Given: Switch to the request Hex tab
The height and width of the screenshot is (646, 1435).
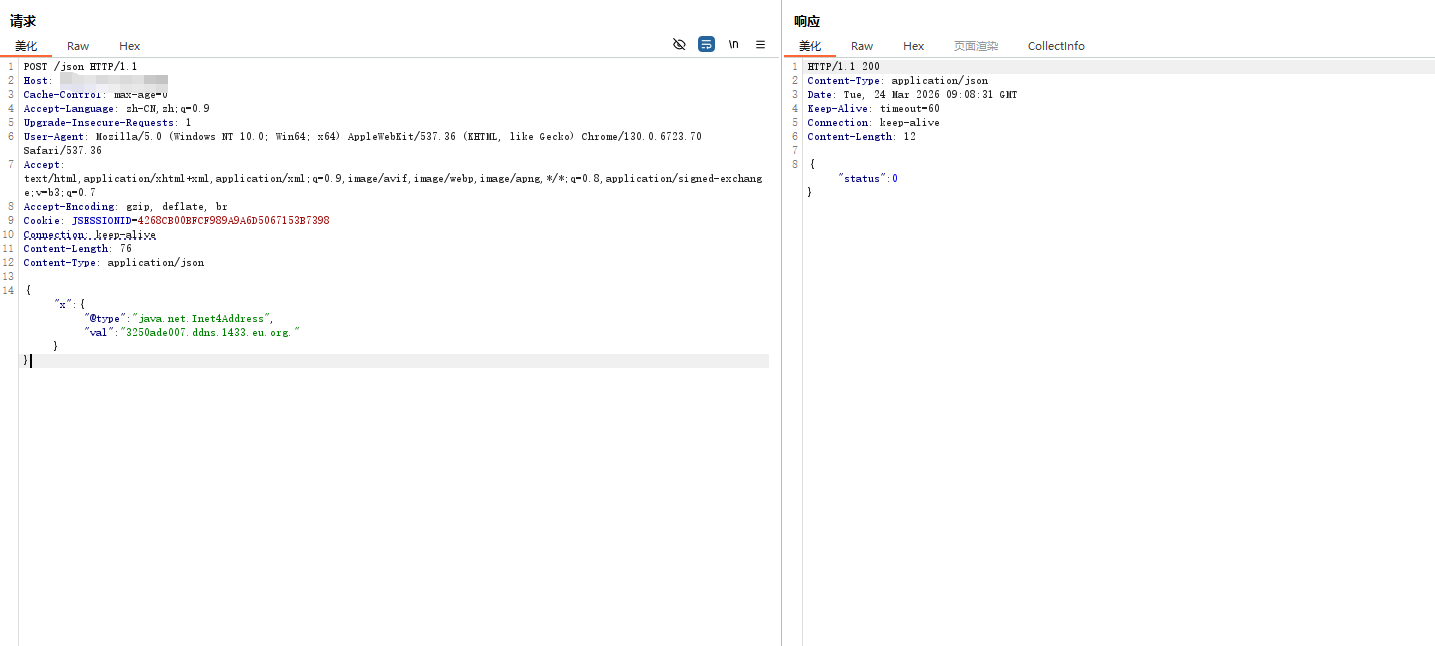Looking at the screenshot, I should [x=129, y=46].
